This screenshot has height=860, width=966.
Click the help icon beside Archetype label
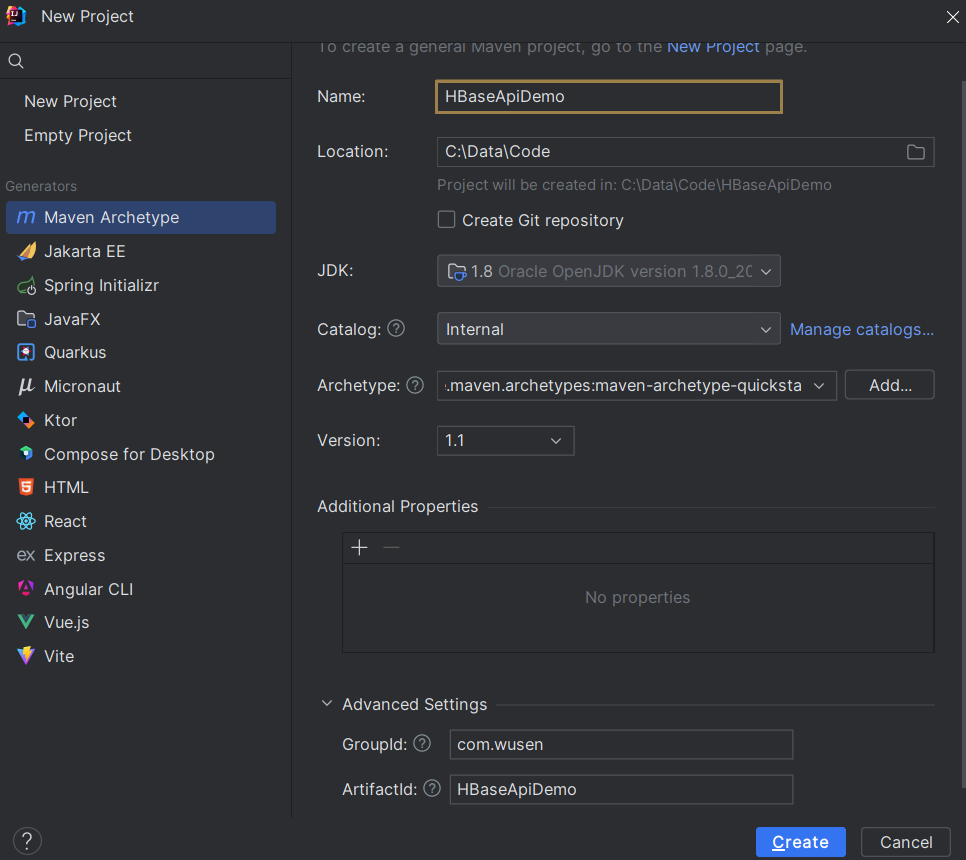(415, 385)
